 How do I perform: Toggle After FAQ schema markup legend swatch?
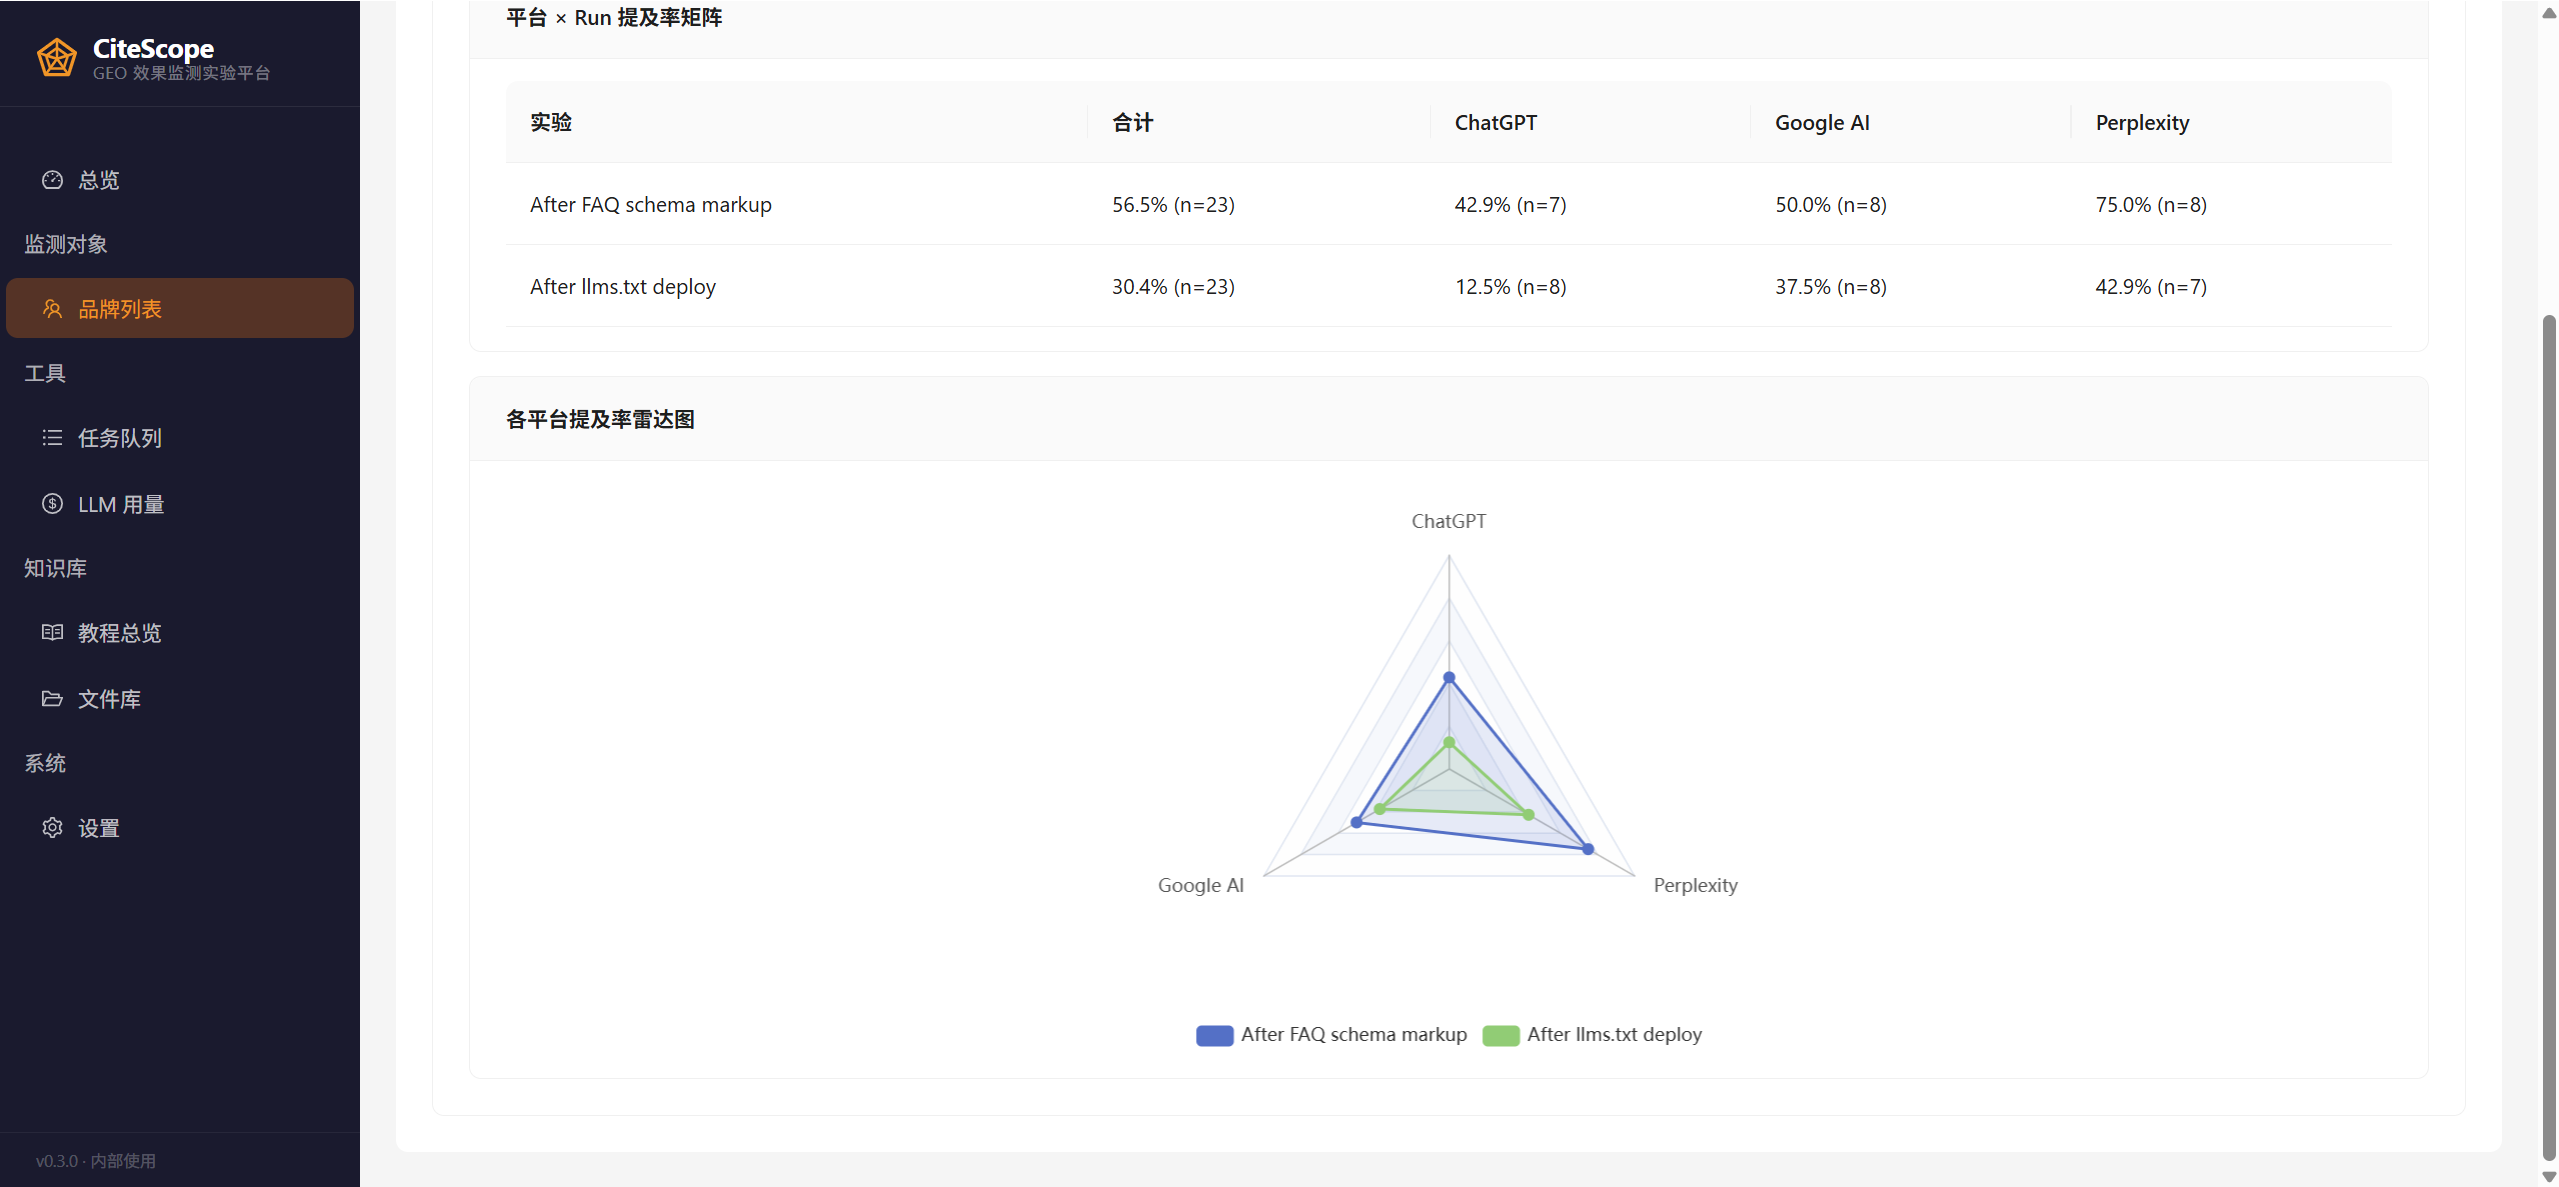click(x=1214, y=1035)
